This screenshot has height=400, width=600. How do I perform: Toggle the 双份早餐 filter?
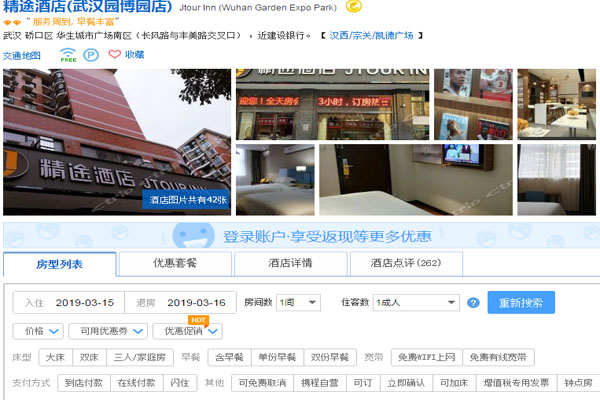pos(330,357)
